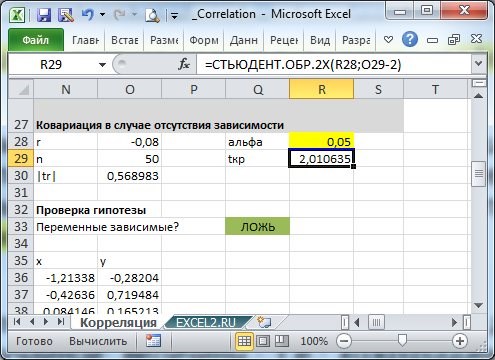
Task: Switch to the Главная ribbon tab
Action: click(x=85, y=40)
